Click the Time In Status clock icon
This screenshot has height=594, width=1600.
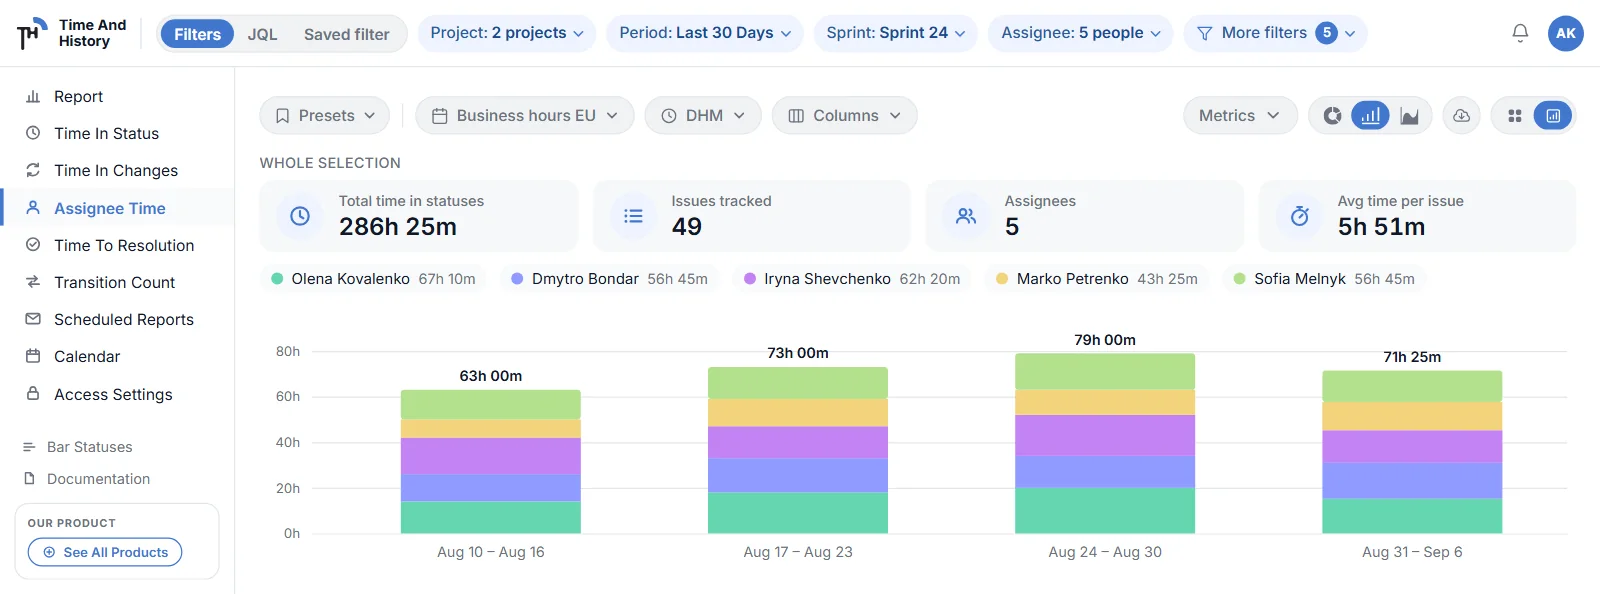point(33,133)
